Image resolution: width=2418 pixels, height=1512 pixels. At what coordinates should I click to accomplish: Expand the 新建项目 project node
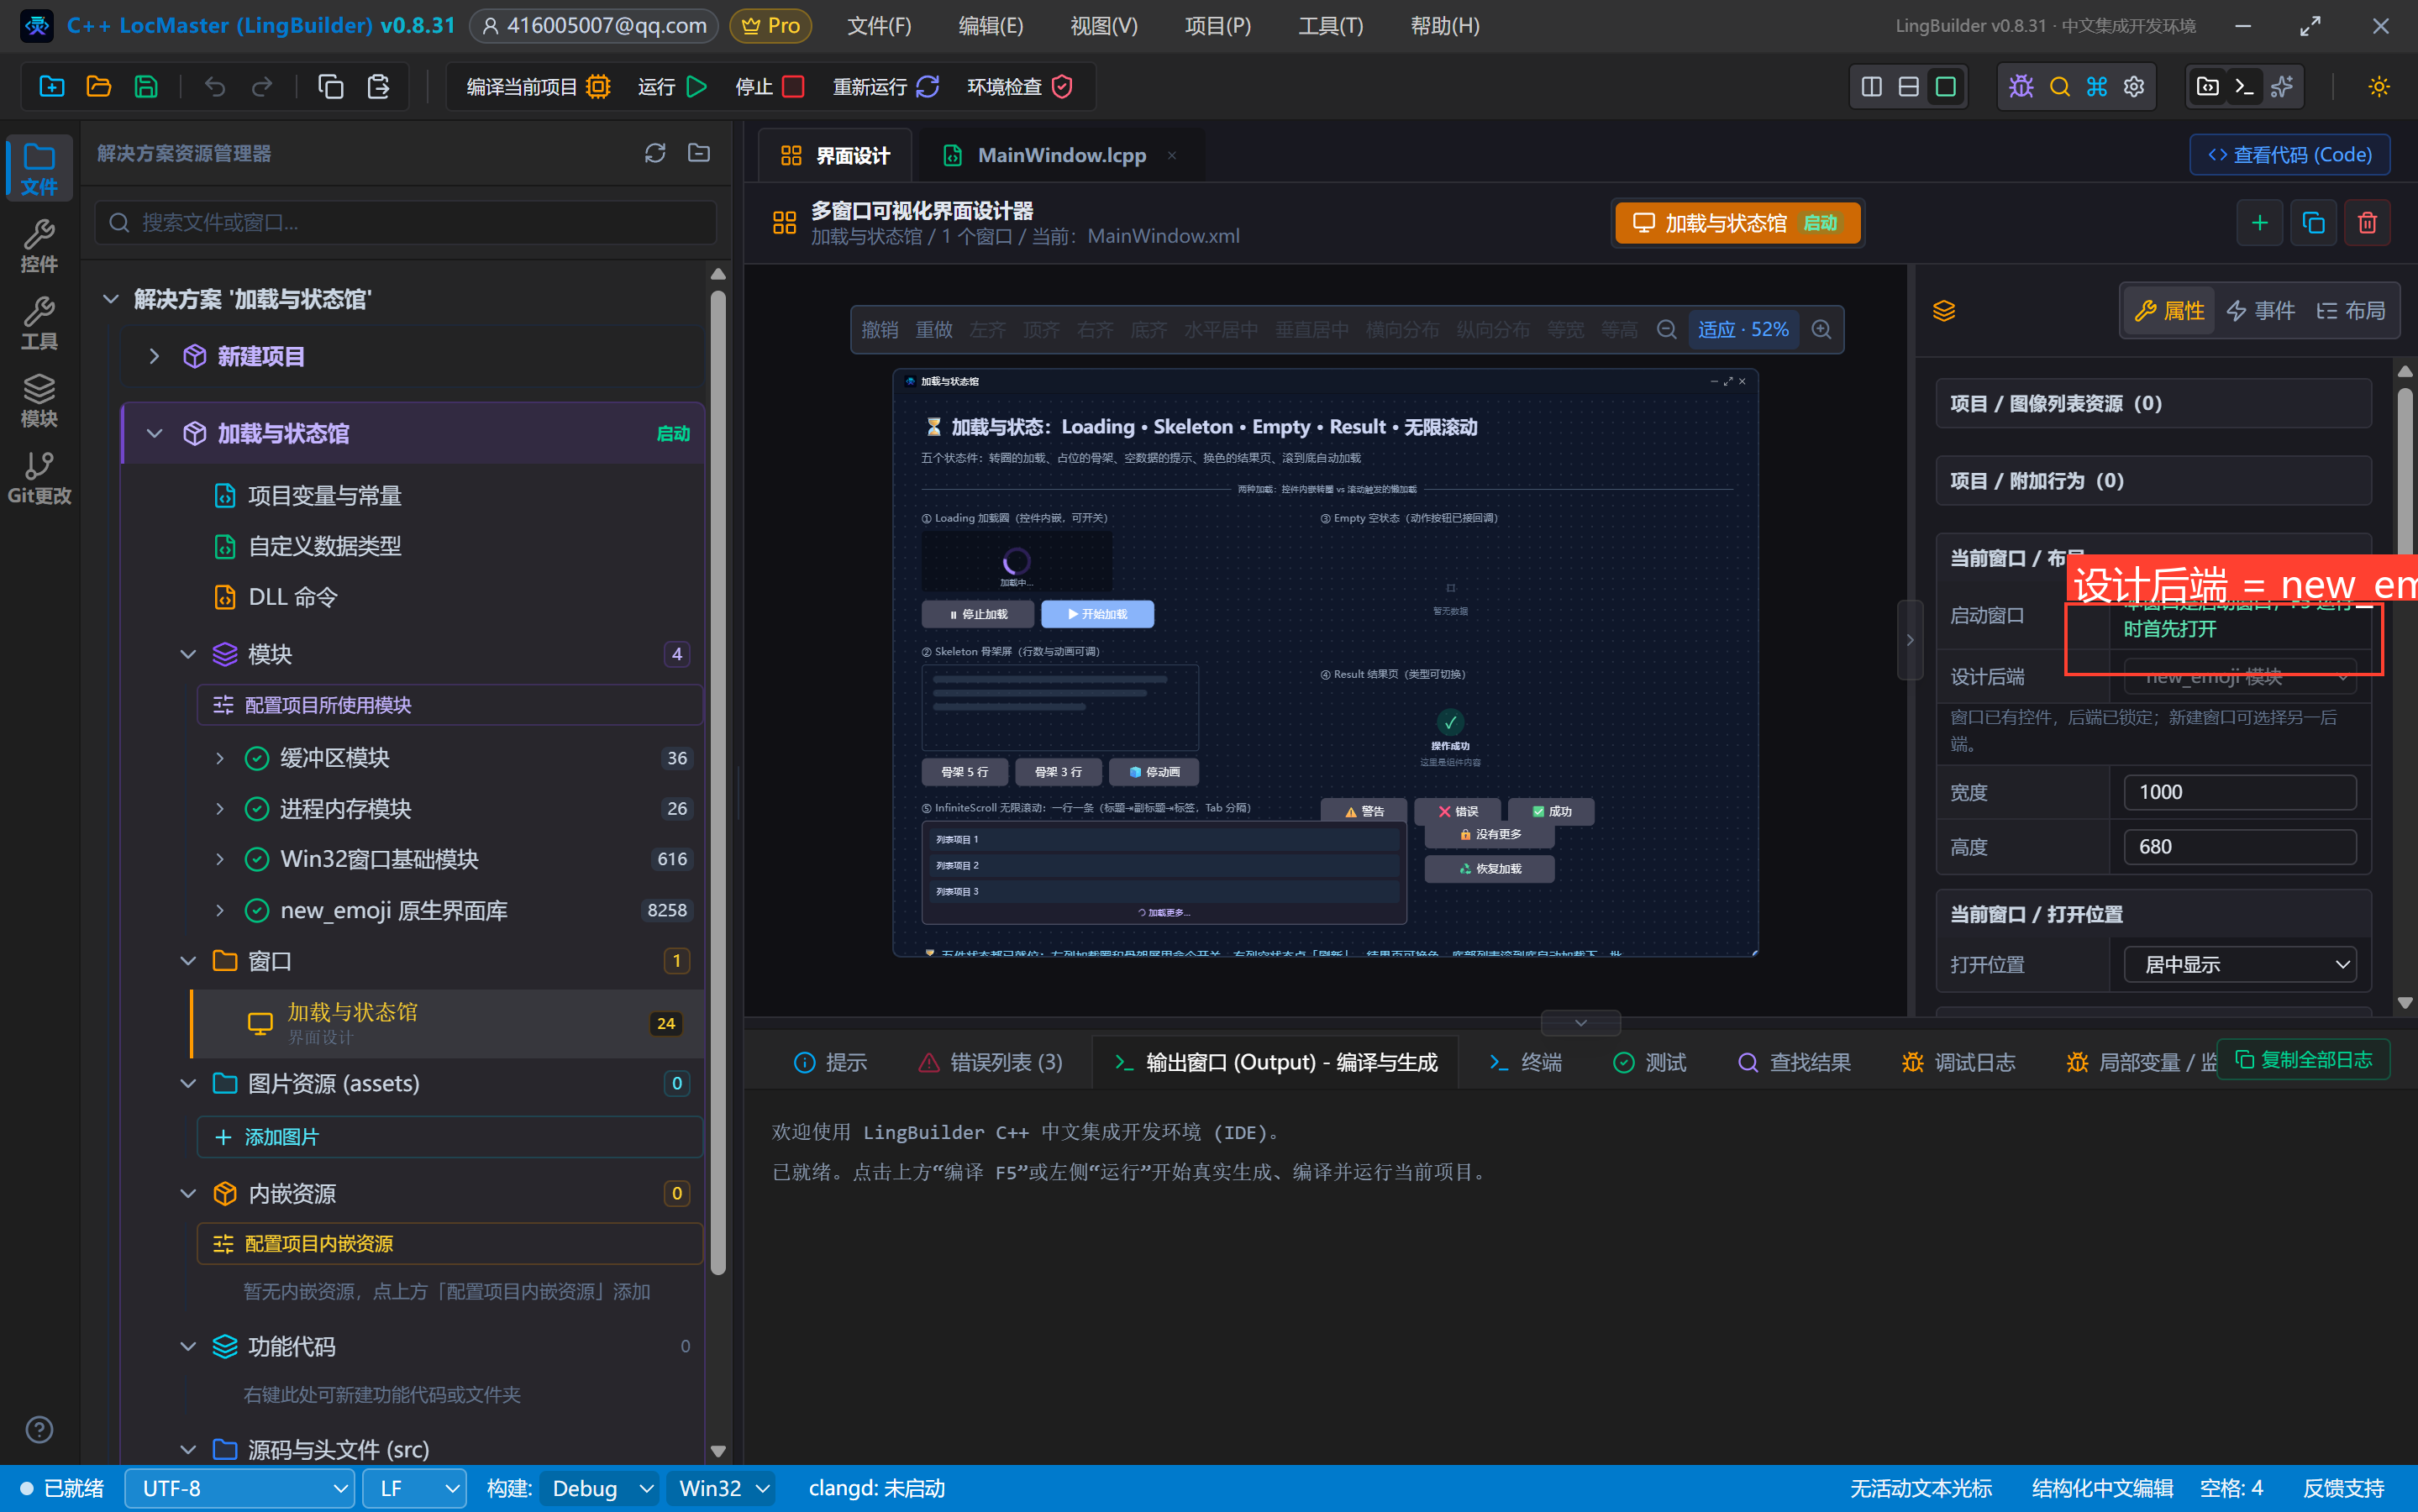coord(154,356)
